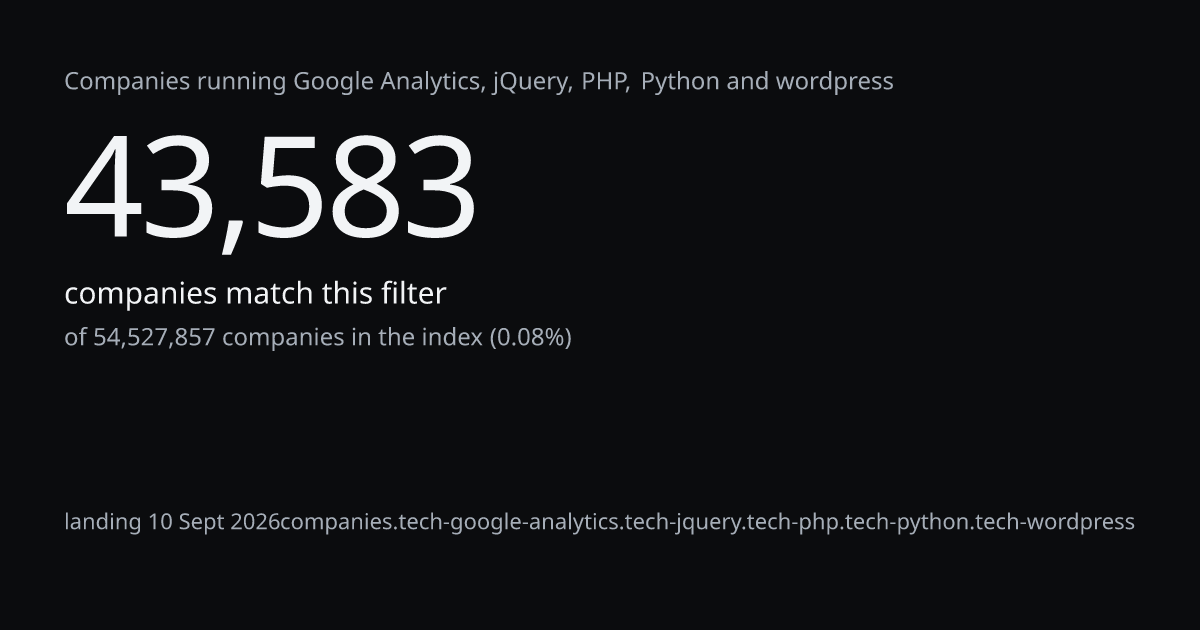
Task: Click 'PHP,' in the heading line
Action: [x=605, y=82]
